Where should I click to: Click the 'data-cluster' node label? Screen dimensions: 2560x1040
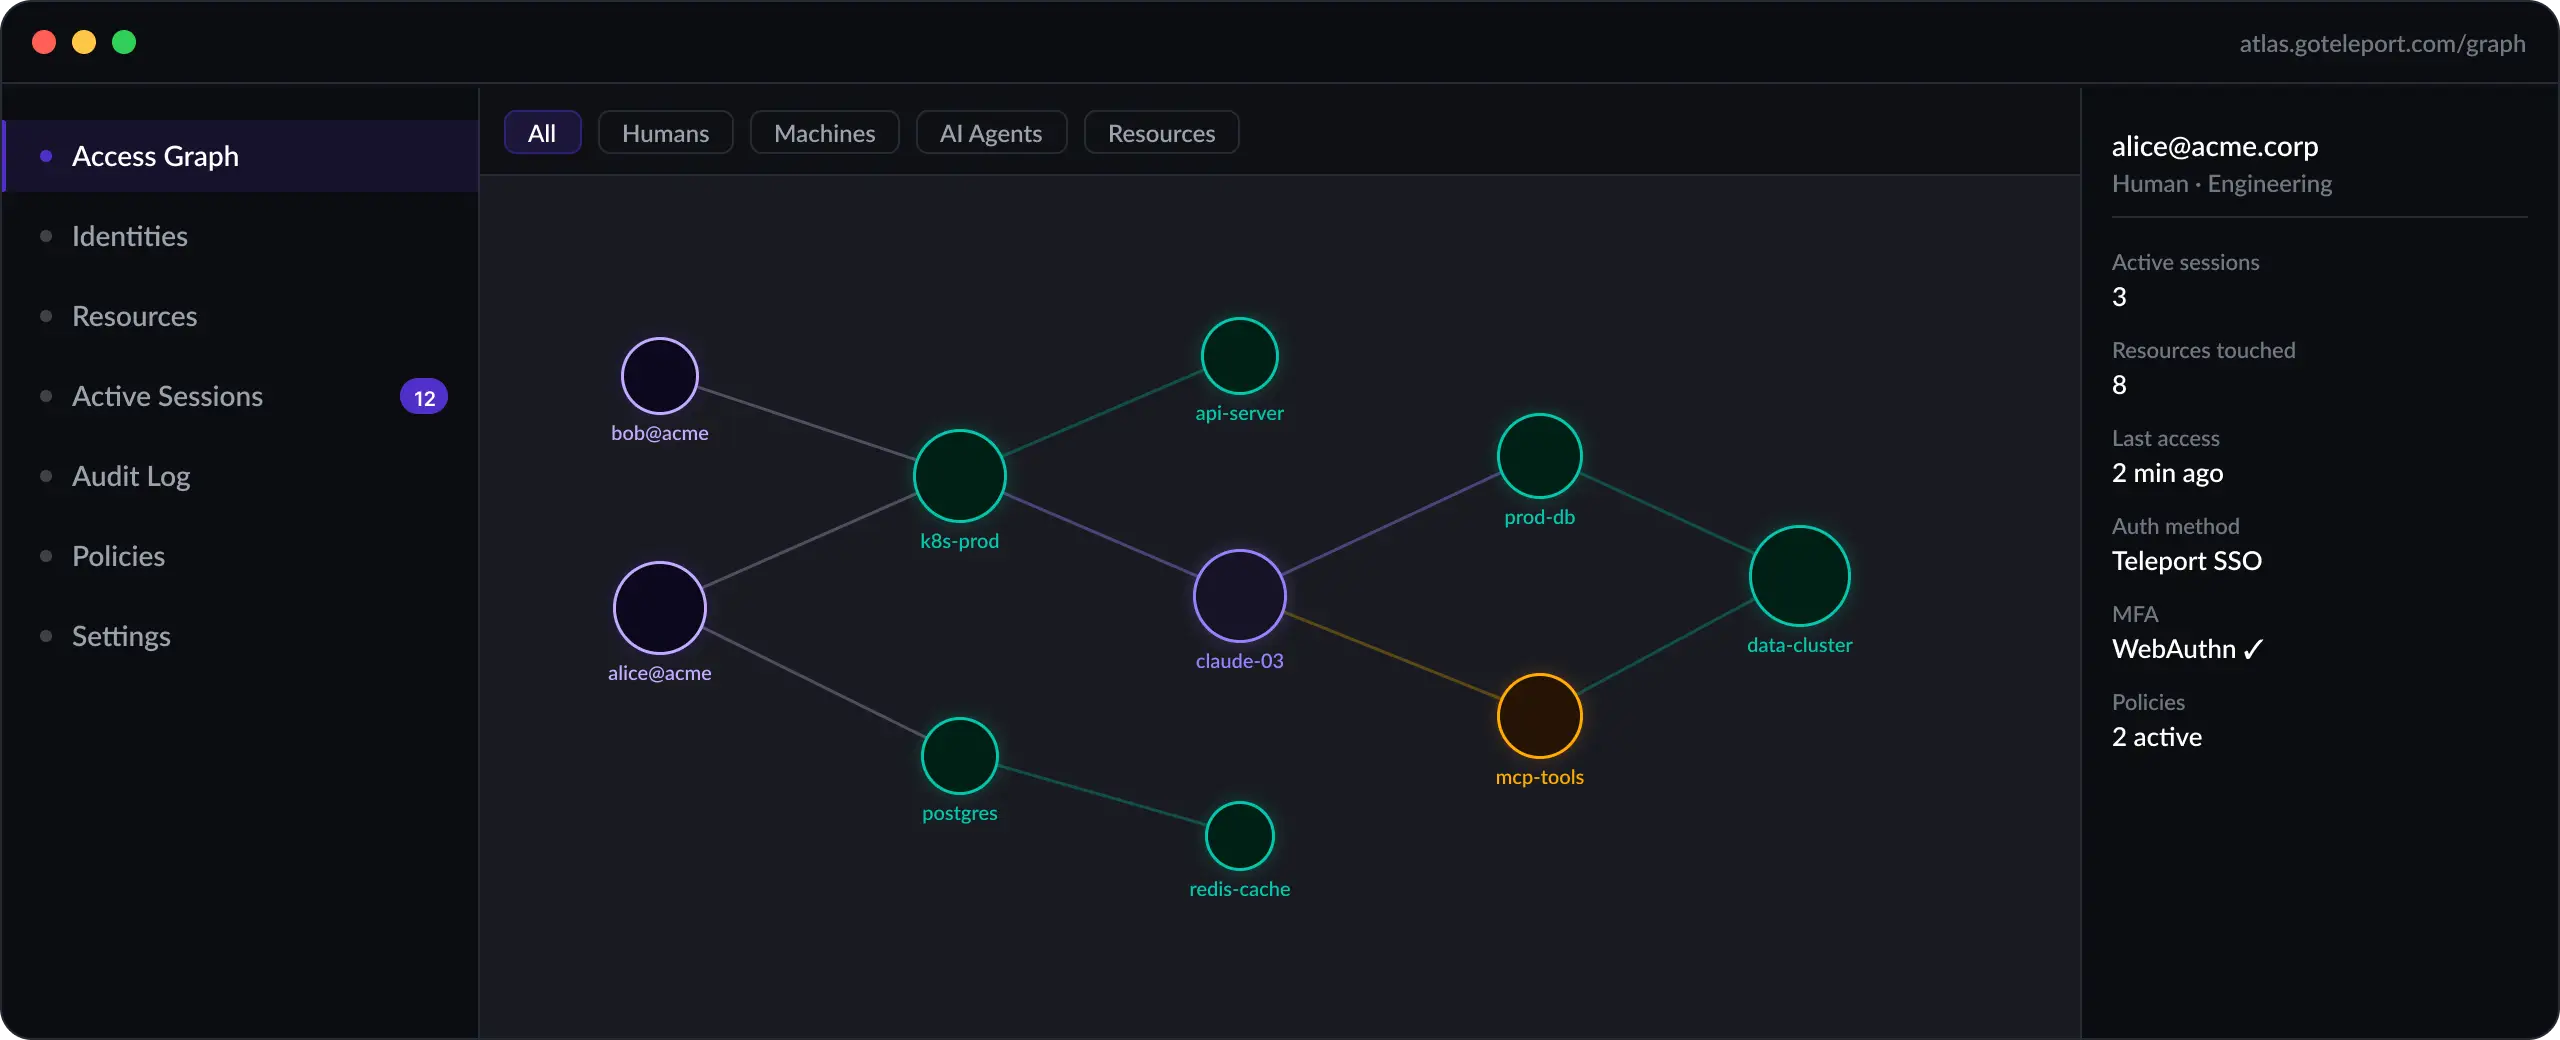coord(1799,645)
